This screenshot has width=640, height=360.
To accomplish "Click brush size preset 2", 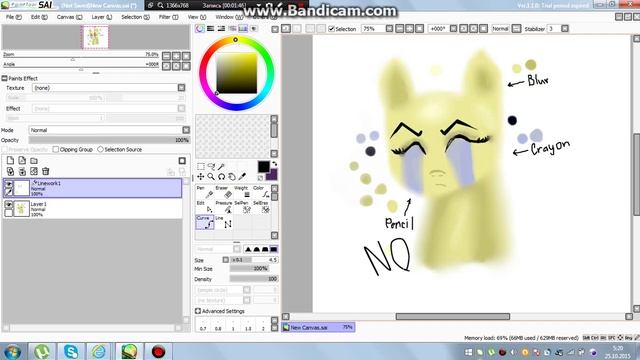I will pos(263,325).
